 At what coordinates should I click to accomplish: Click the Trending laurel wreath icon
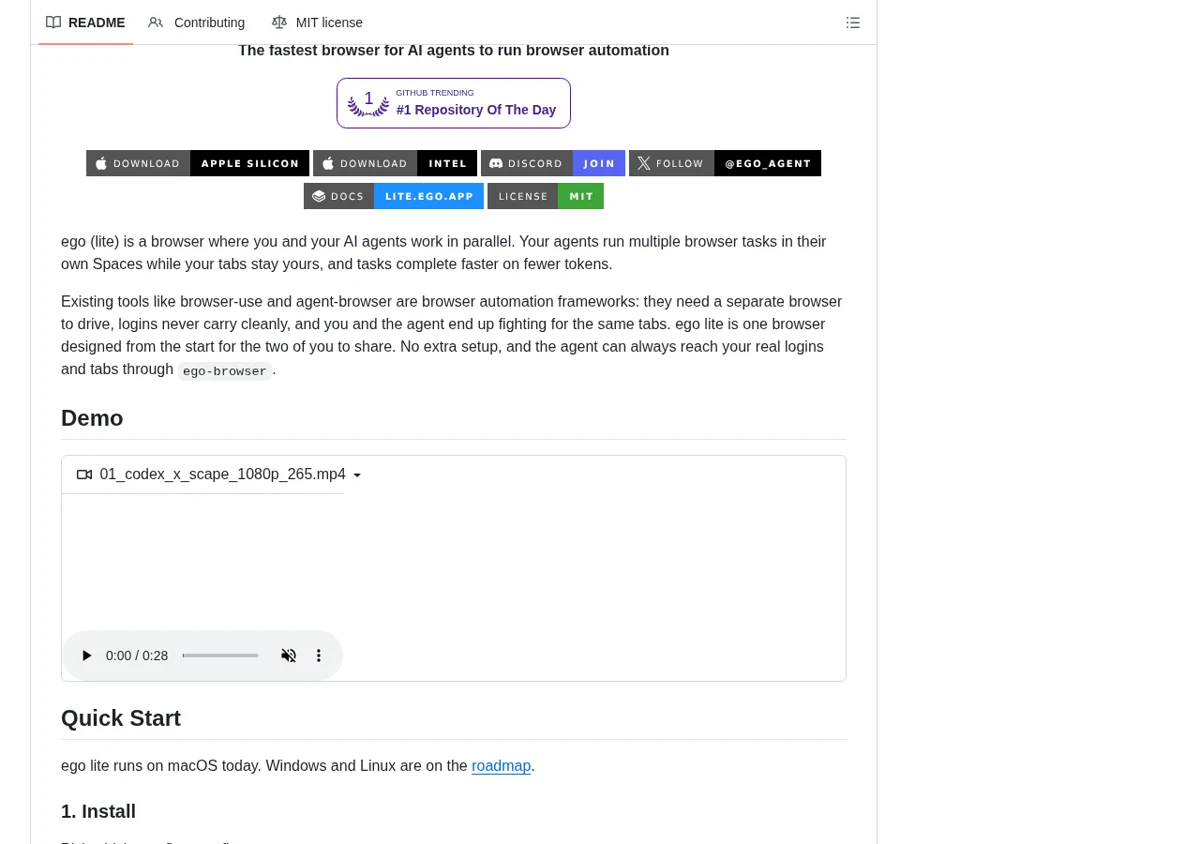[368, 103]
